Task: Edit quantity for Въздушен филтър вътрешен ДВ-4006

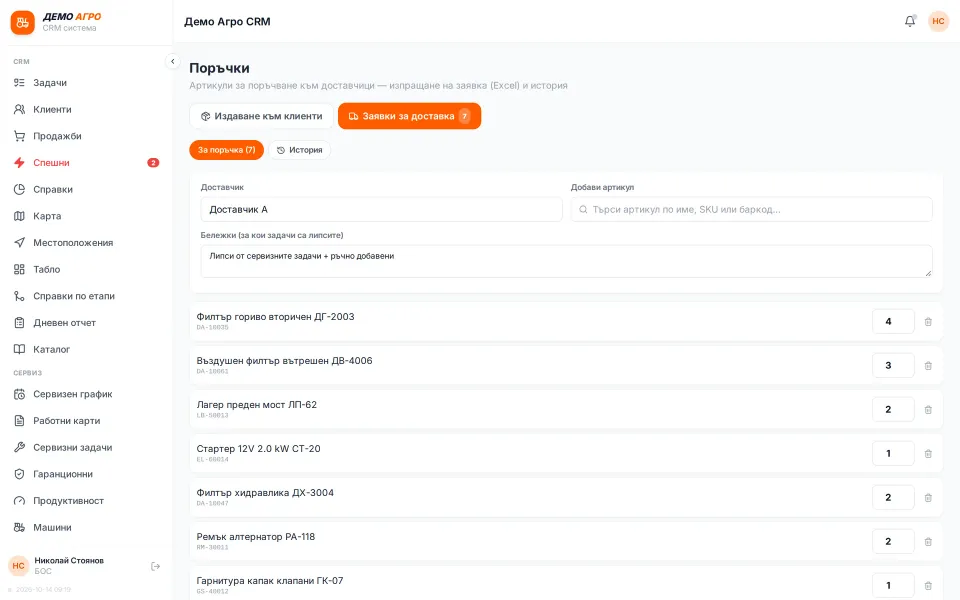Action: pos(893,366)
